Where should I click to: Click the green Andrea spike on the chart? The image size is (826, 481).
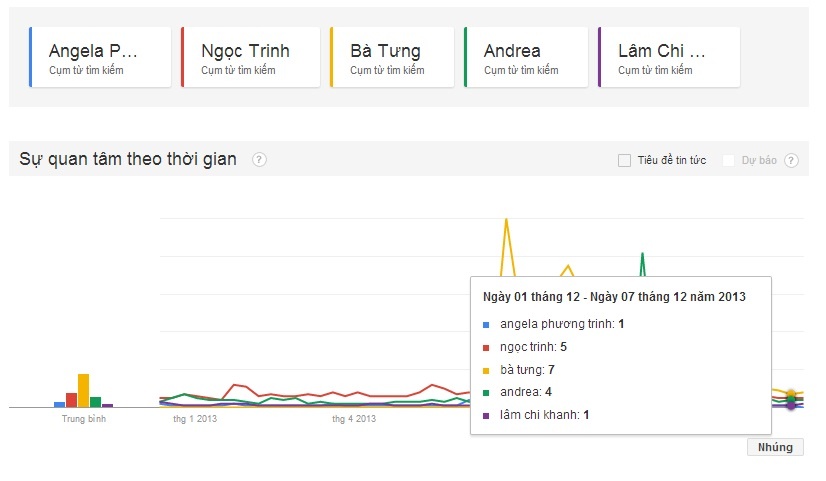[x=642, y=255]
